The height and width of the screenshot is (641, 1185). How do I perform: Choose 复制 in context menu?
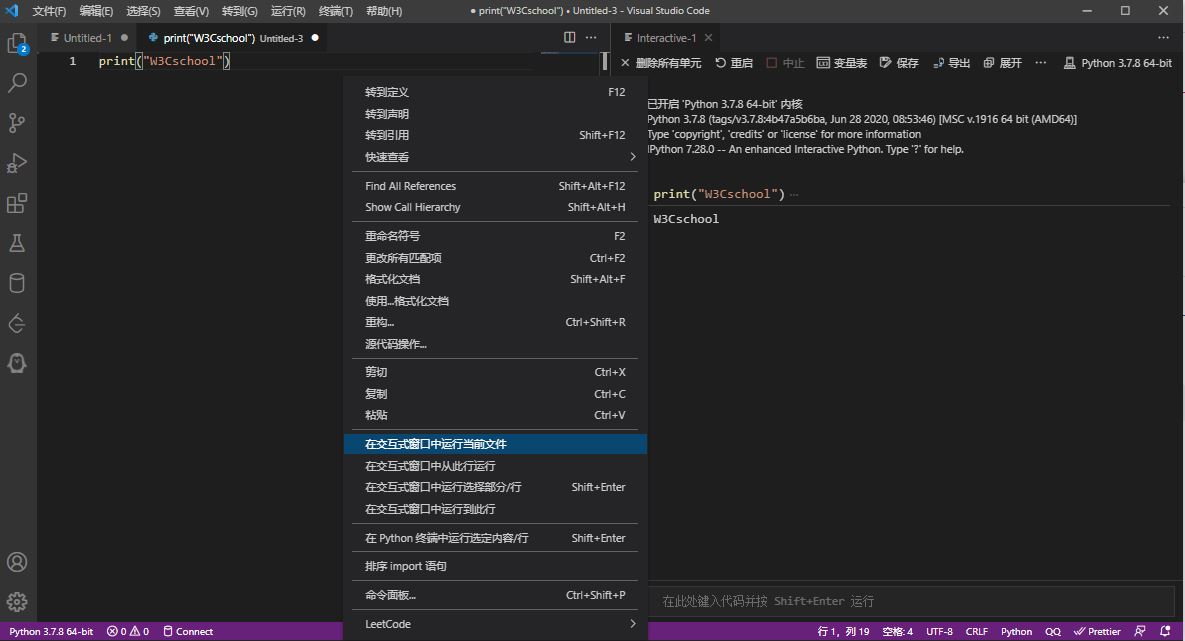tap(495, 394)
